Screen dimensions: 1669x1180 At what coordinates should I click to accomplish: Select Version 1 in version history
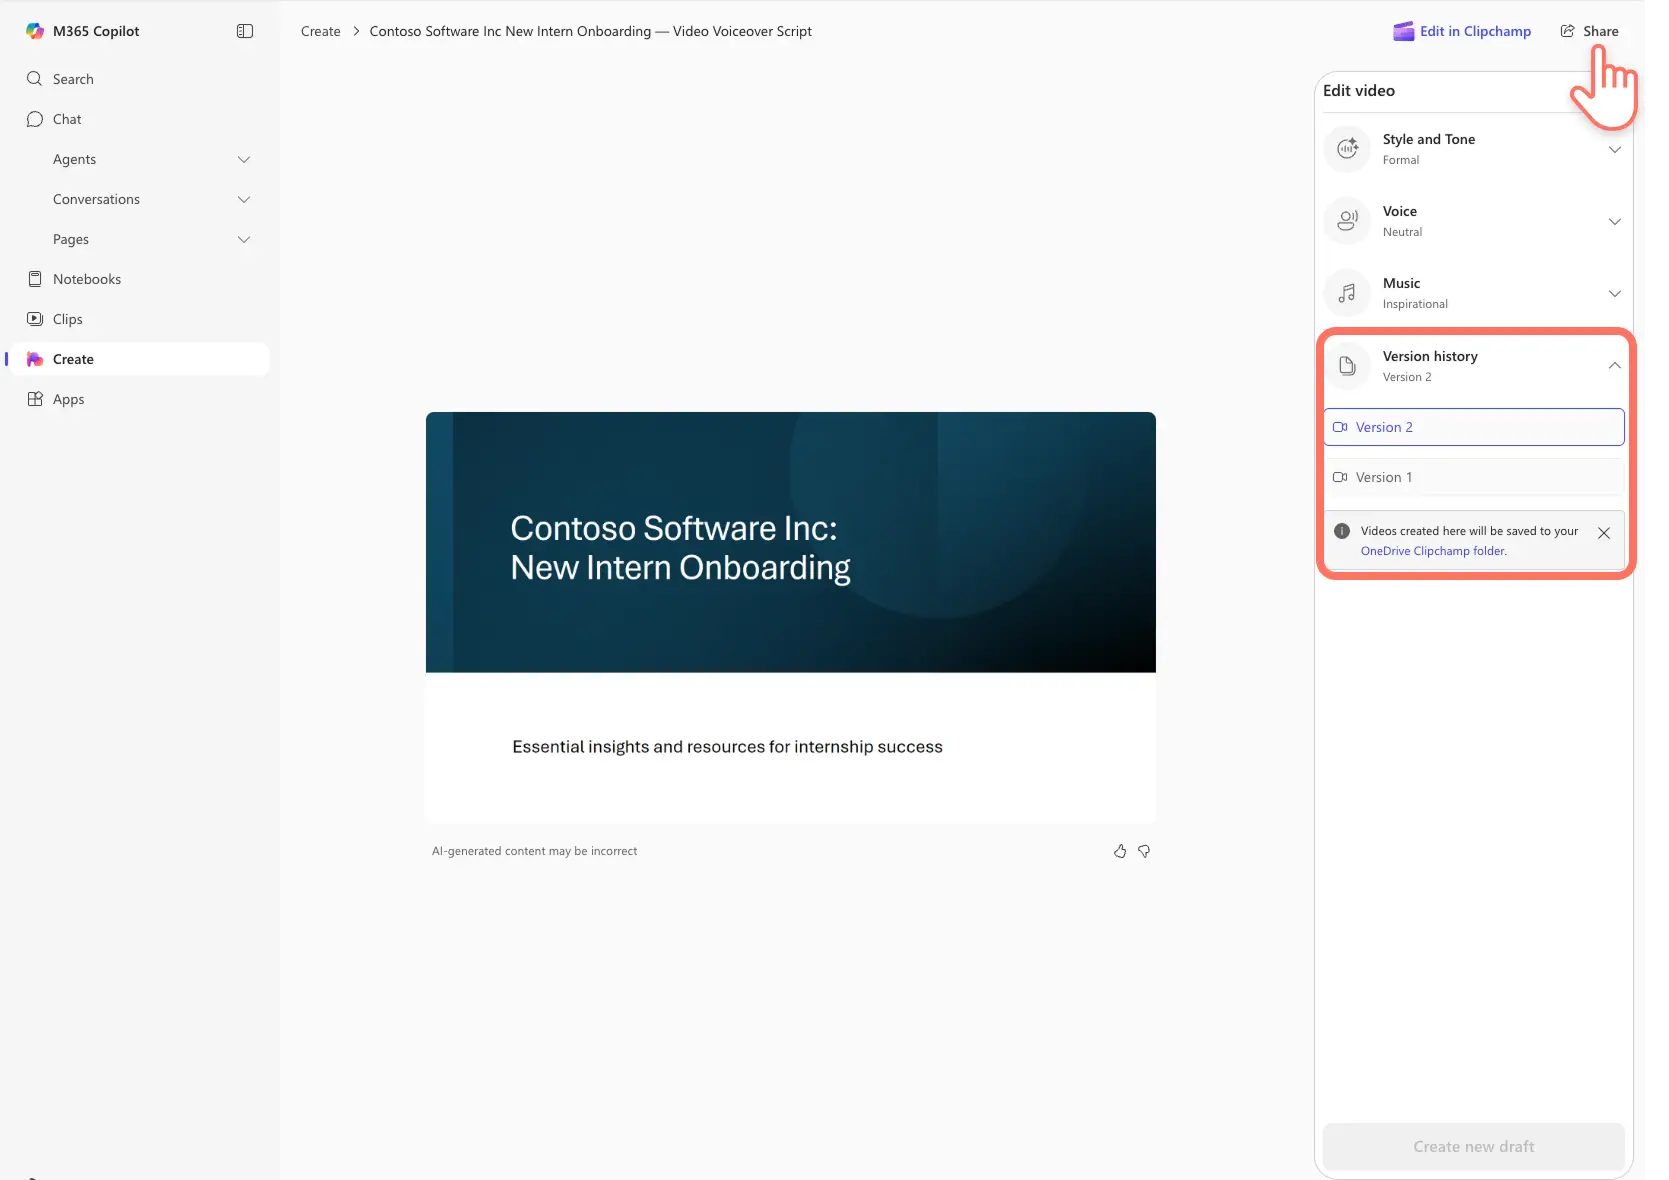coord(1473,477)
